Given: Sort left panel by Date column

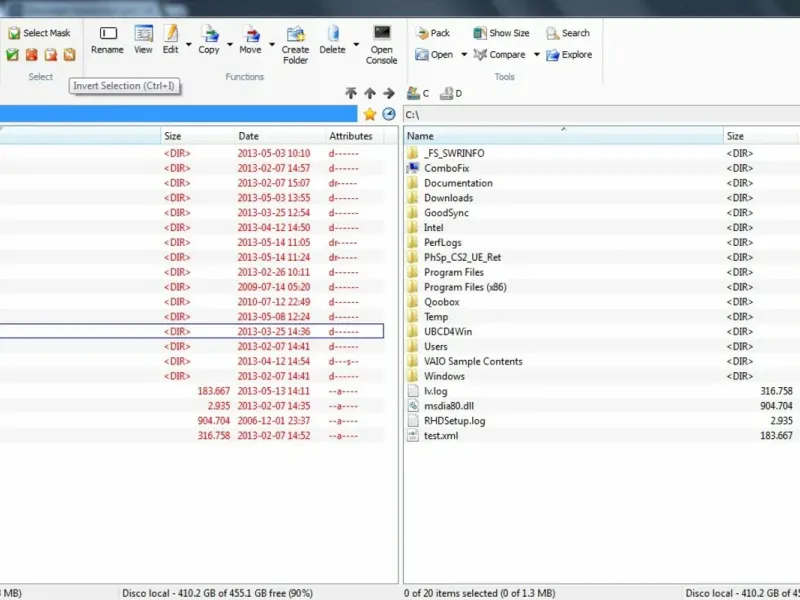Looking at the screenshot, I should tap(280, 136).
